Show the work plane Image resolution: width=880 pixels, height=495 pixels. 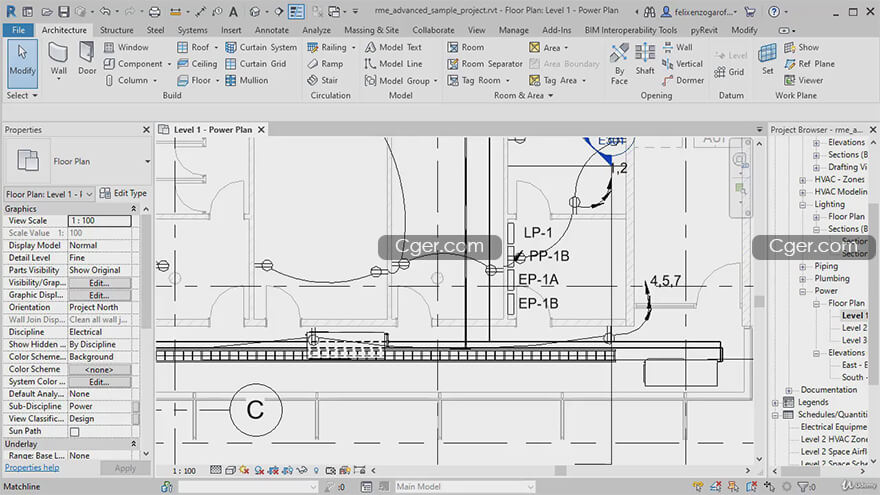coord(801,47)
